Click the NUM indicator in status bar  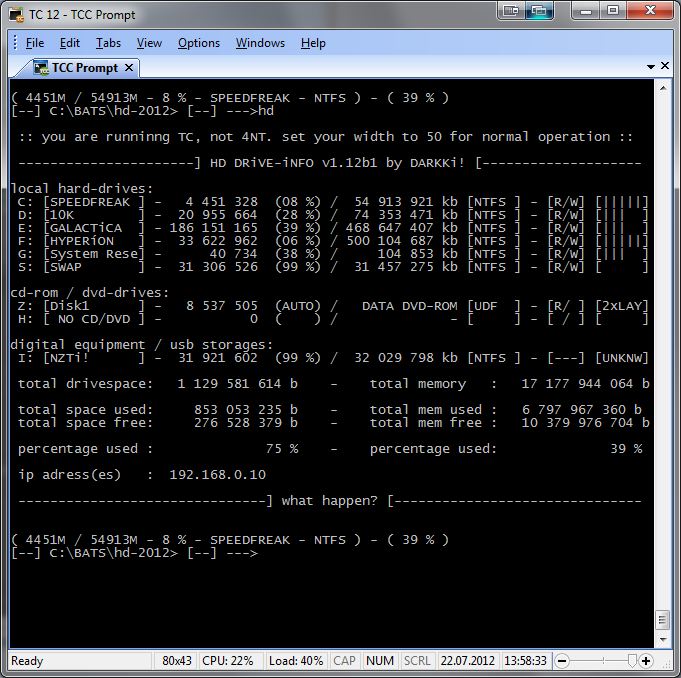pyautogui.click(x=380, y=661)
